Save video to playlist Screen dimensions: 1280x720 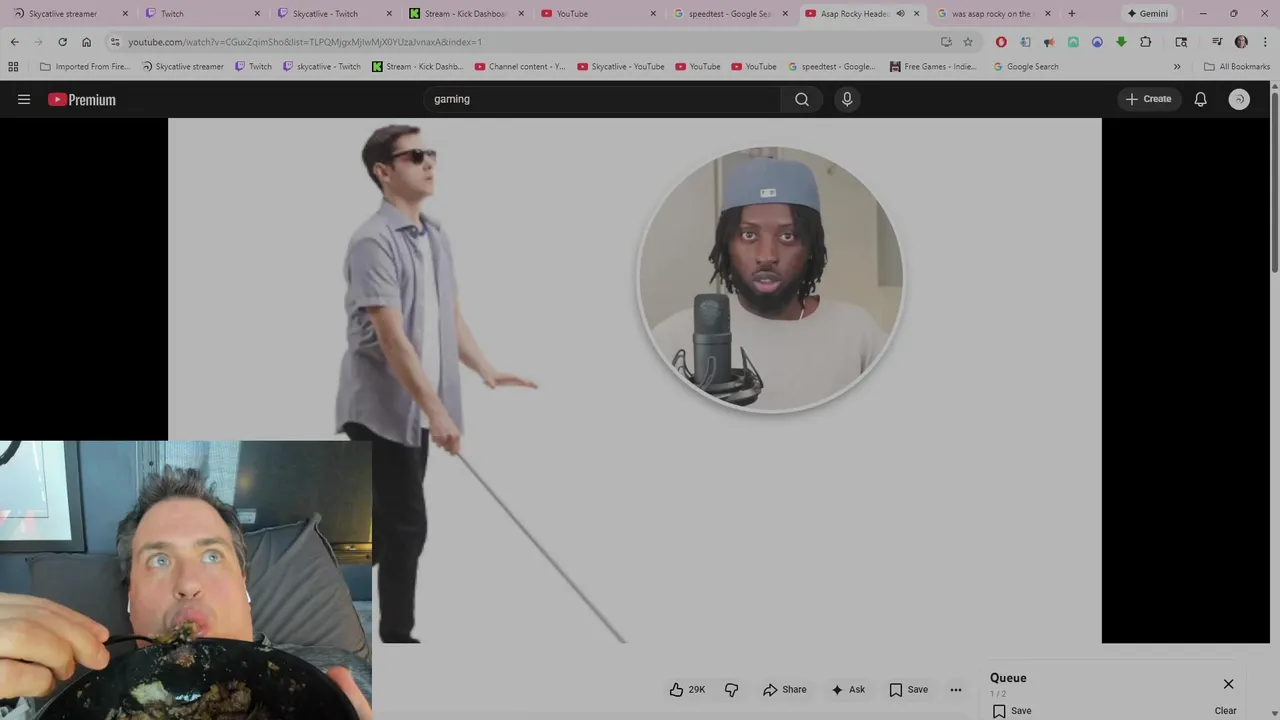click(x=909, y=689)
